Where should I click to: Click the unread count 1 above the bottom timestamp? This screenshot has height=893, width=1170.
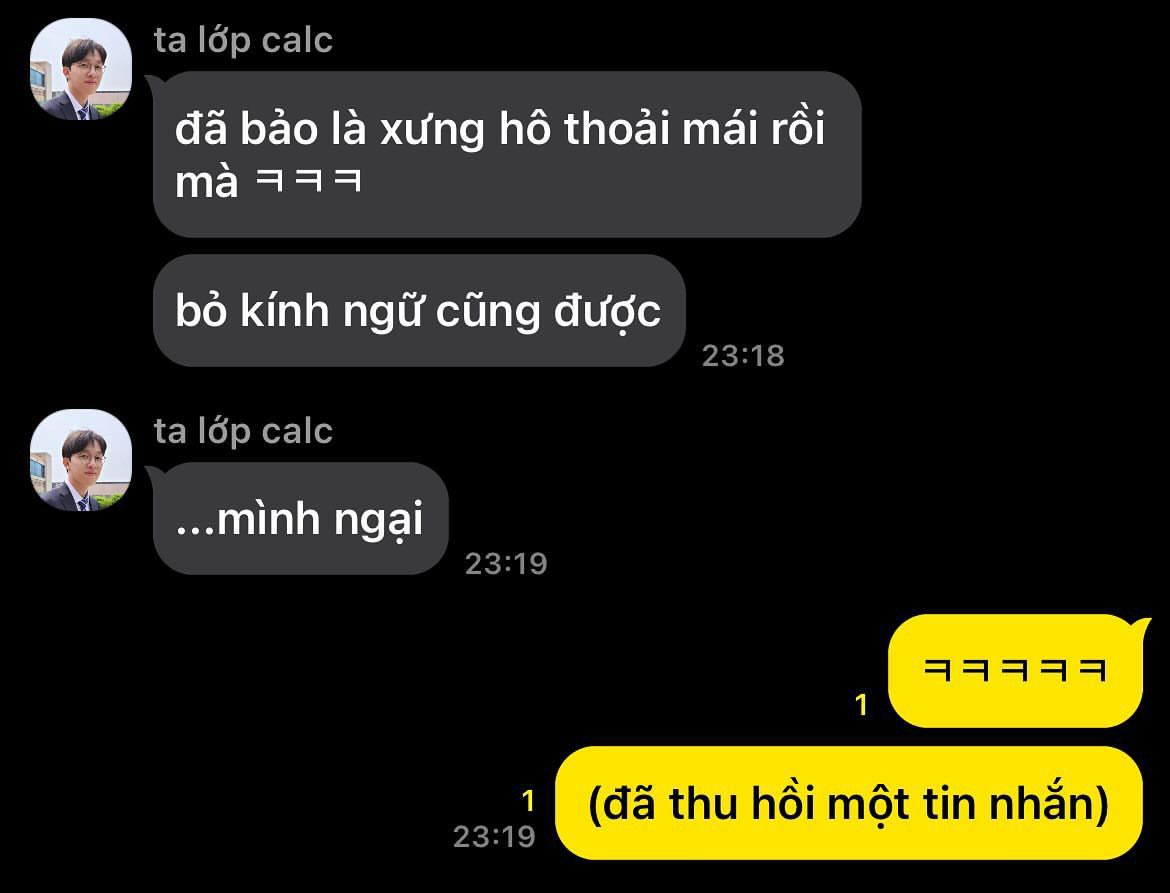528,801
